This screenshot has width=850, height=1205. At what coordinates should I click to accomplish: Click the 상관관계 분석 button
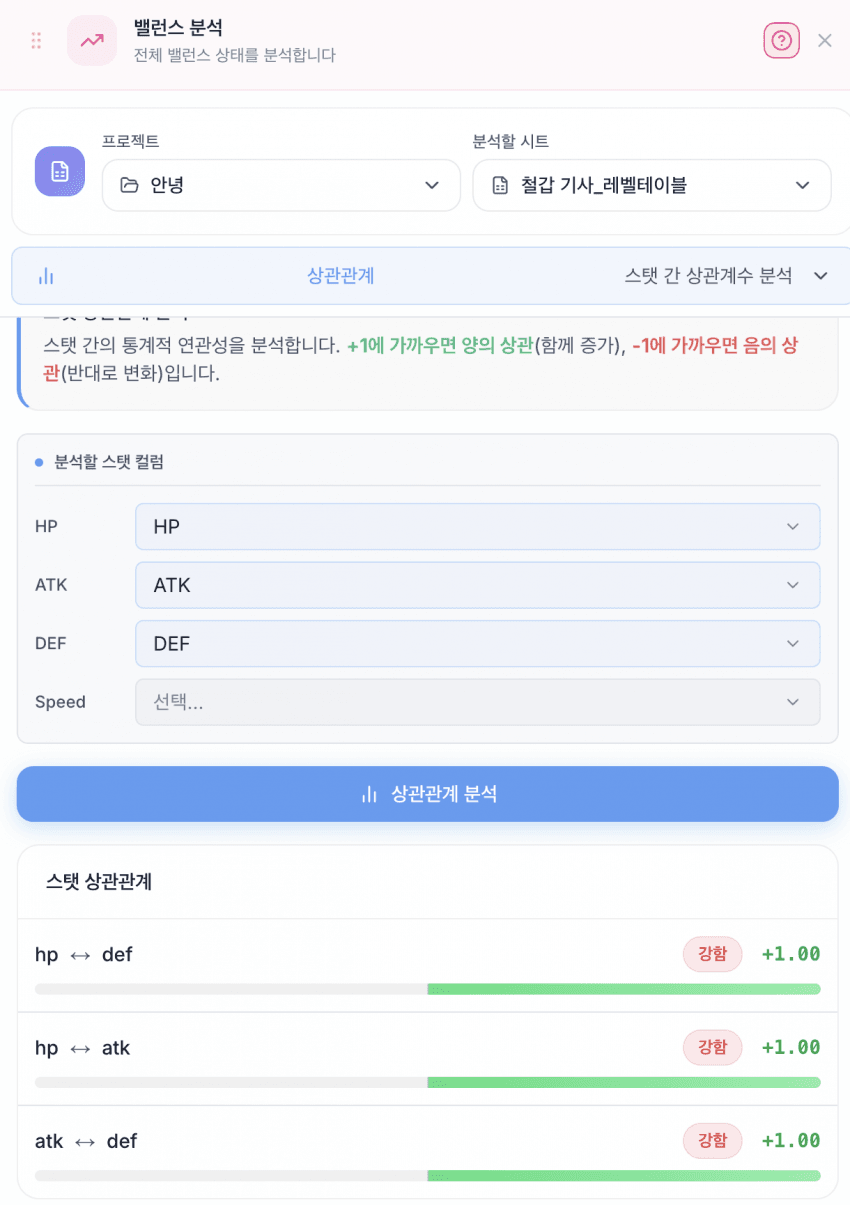coord(427,794)
